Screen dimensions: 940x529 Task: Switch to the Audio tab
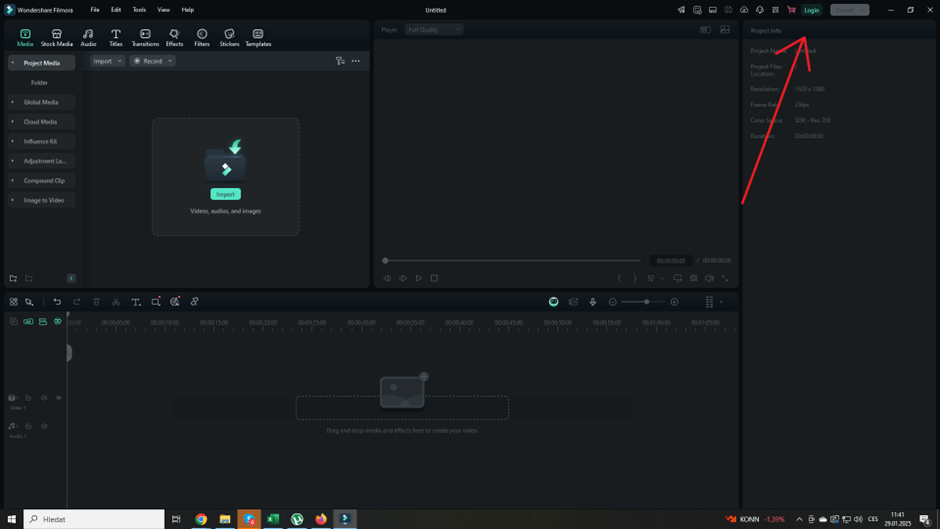click(88, 37)
